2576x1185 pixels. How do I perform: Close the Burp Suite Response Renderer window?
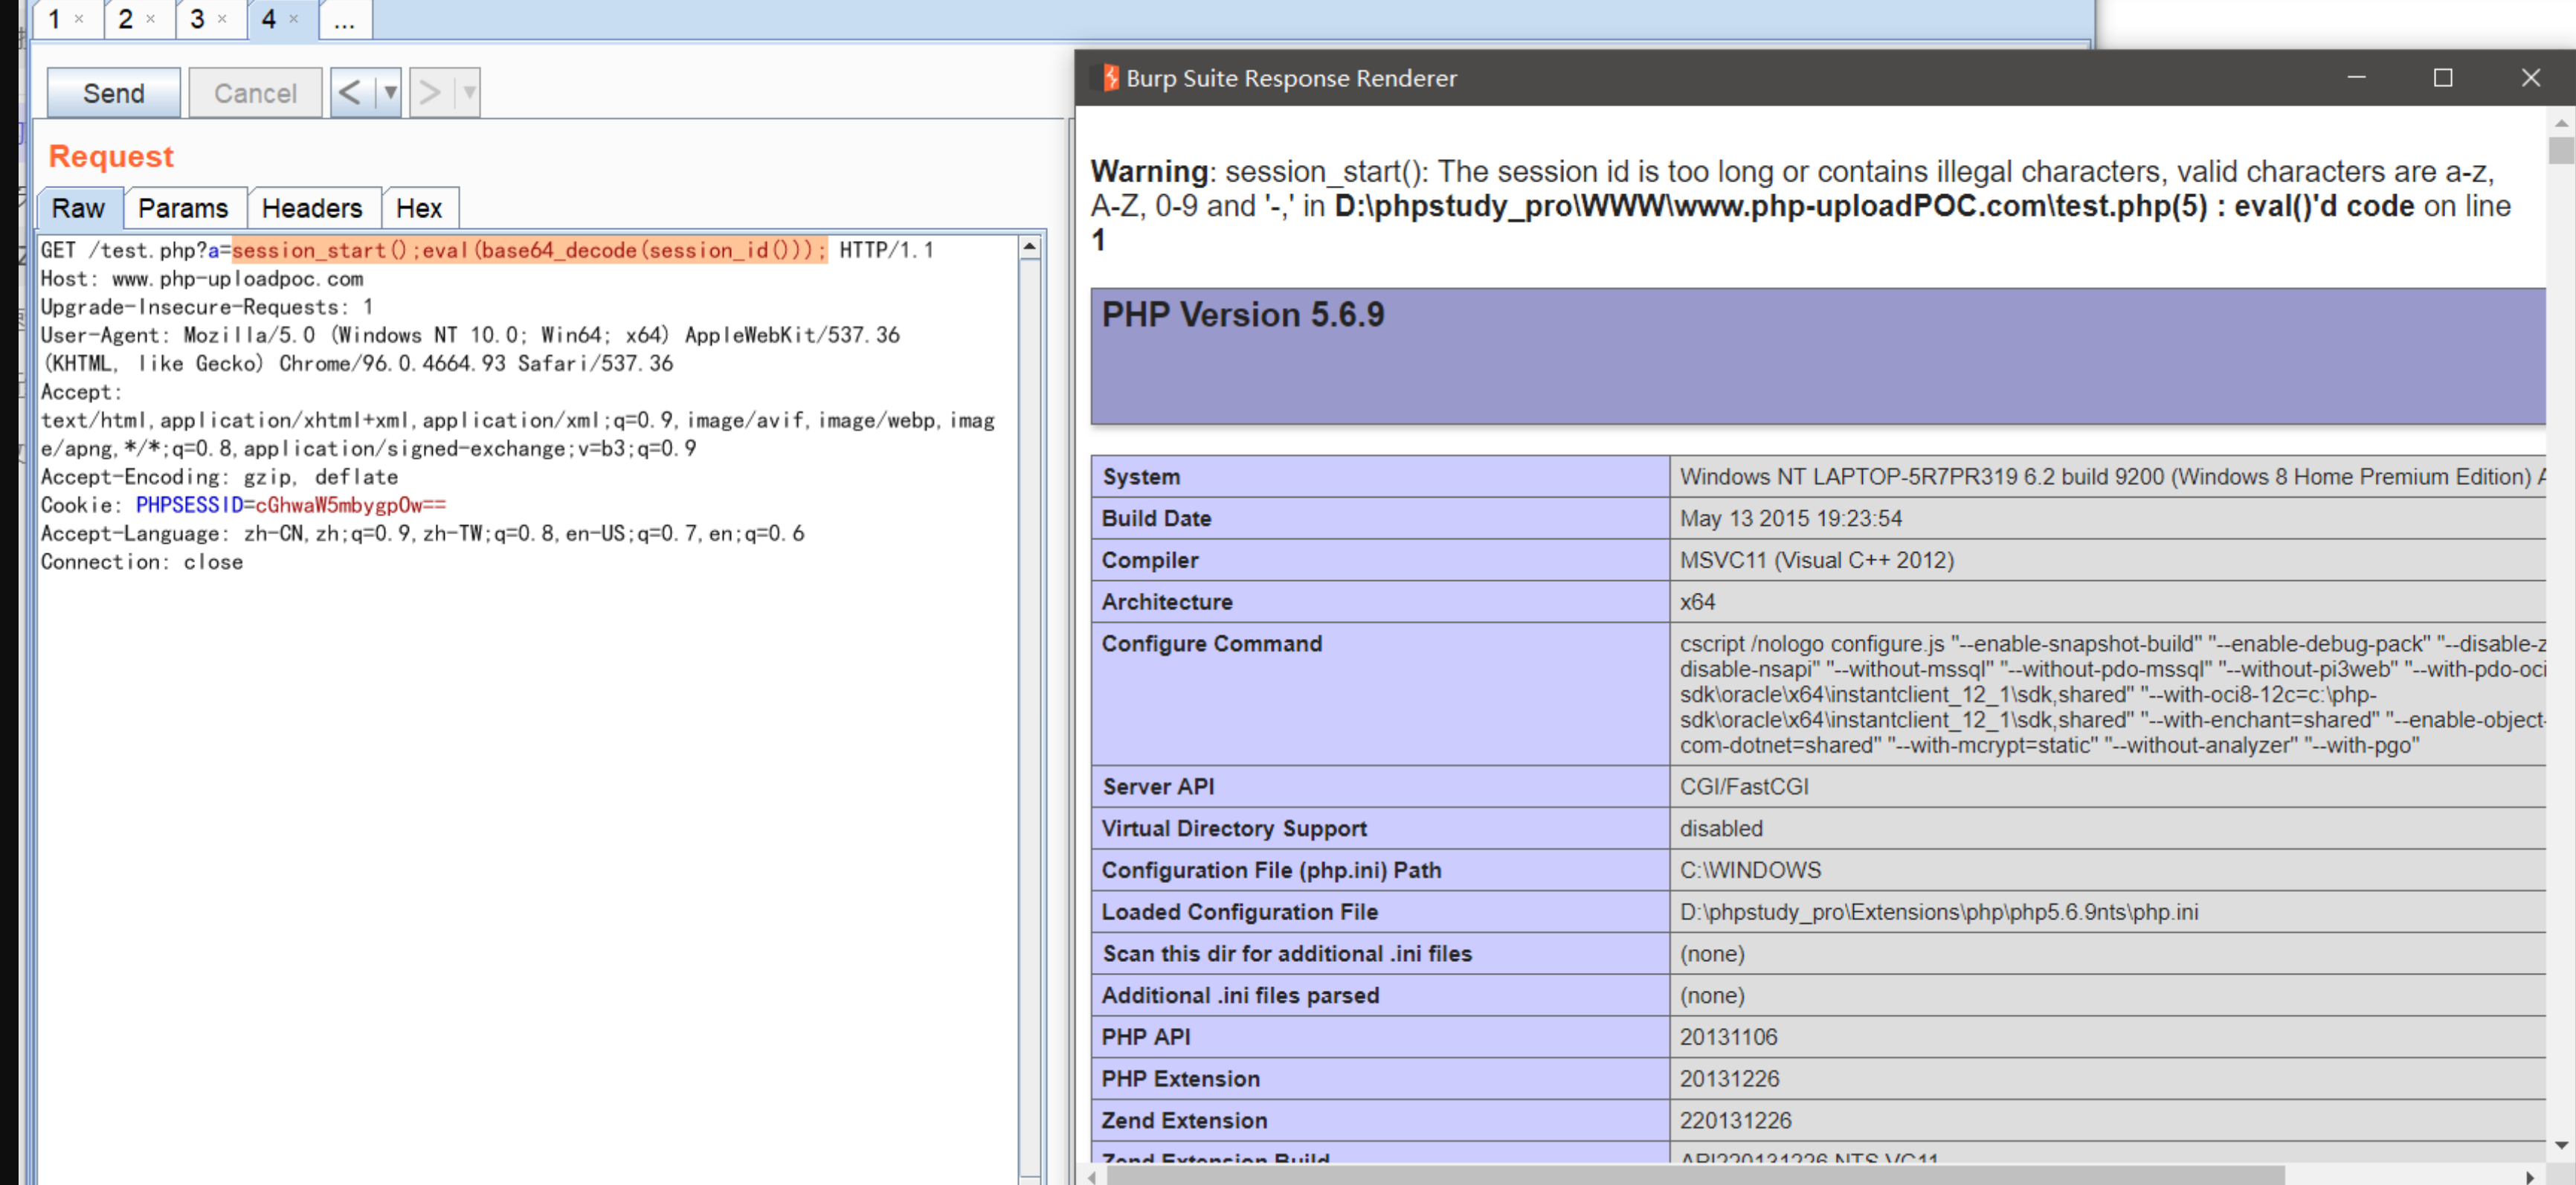point(2530,77)
